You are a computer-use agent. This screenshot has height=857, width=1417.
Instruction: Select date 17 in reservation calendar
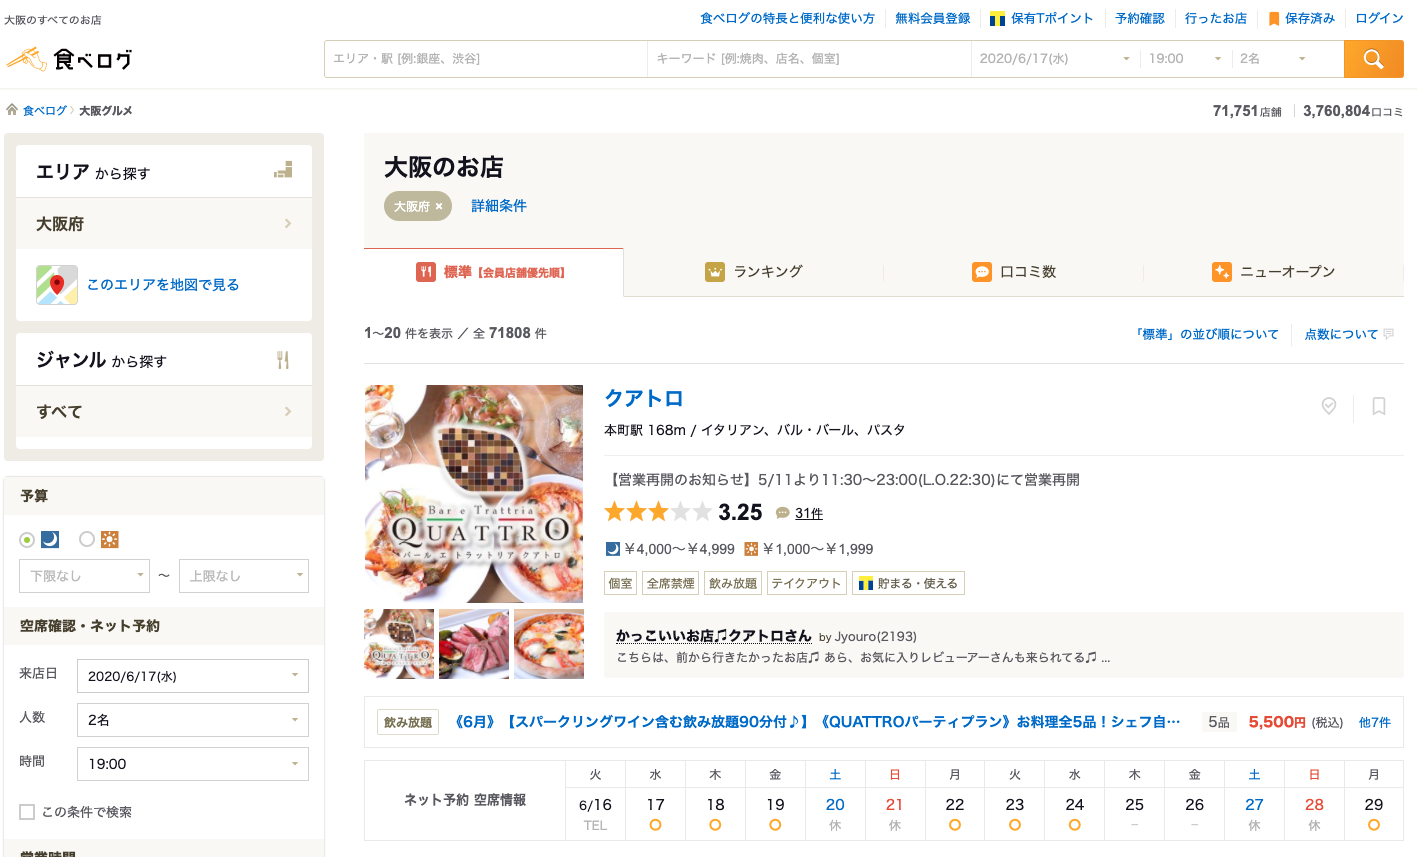pyautogui.click(x=655, y=813)
